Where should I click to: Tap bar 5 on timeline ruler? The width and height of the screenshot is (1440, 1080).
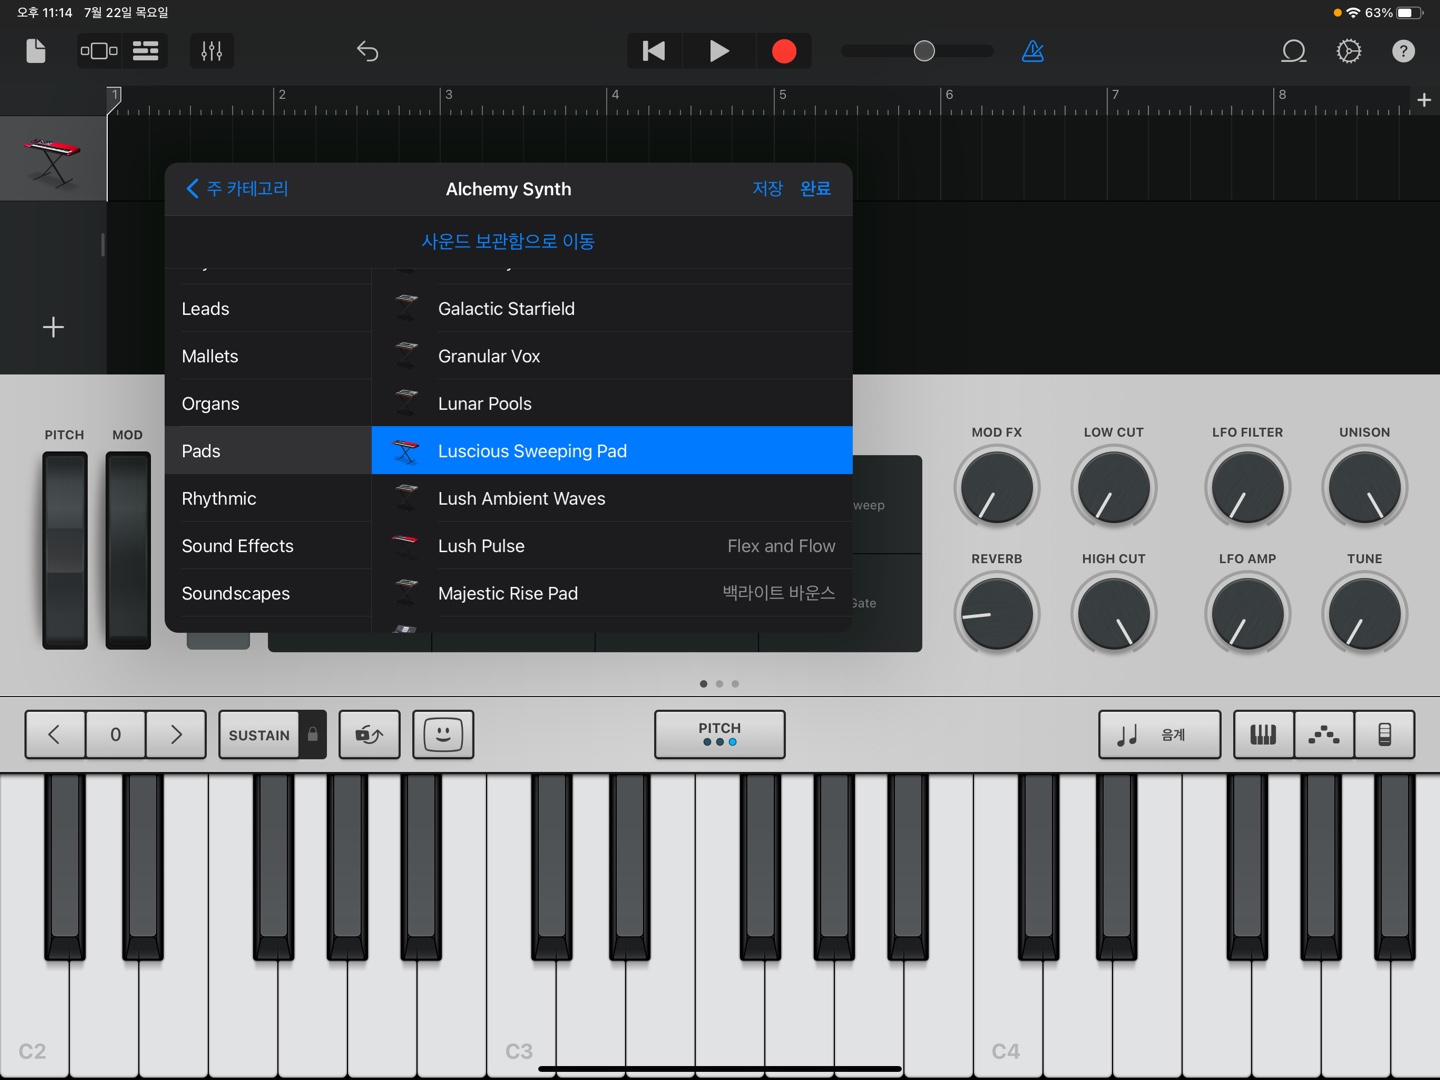[x=782, y=95]
